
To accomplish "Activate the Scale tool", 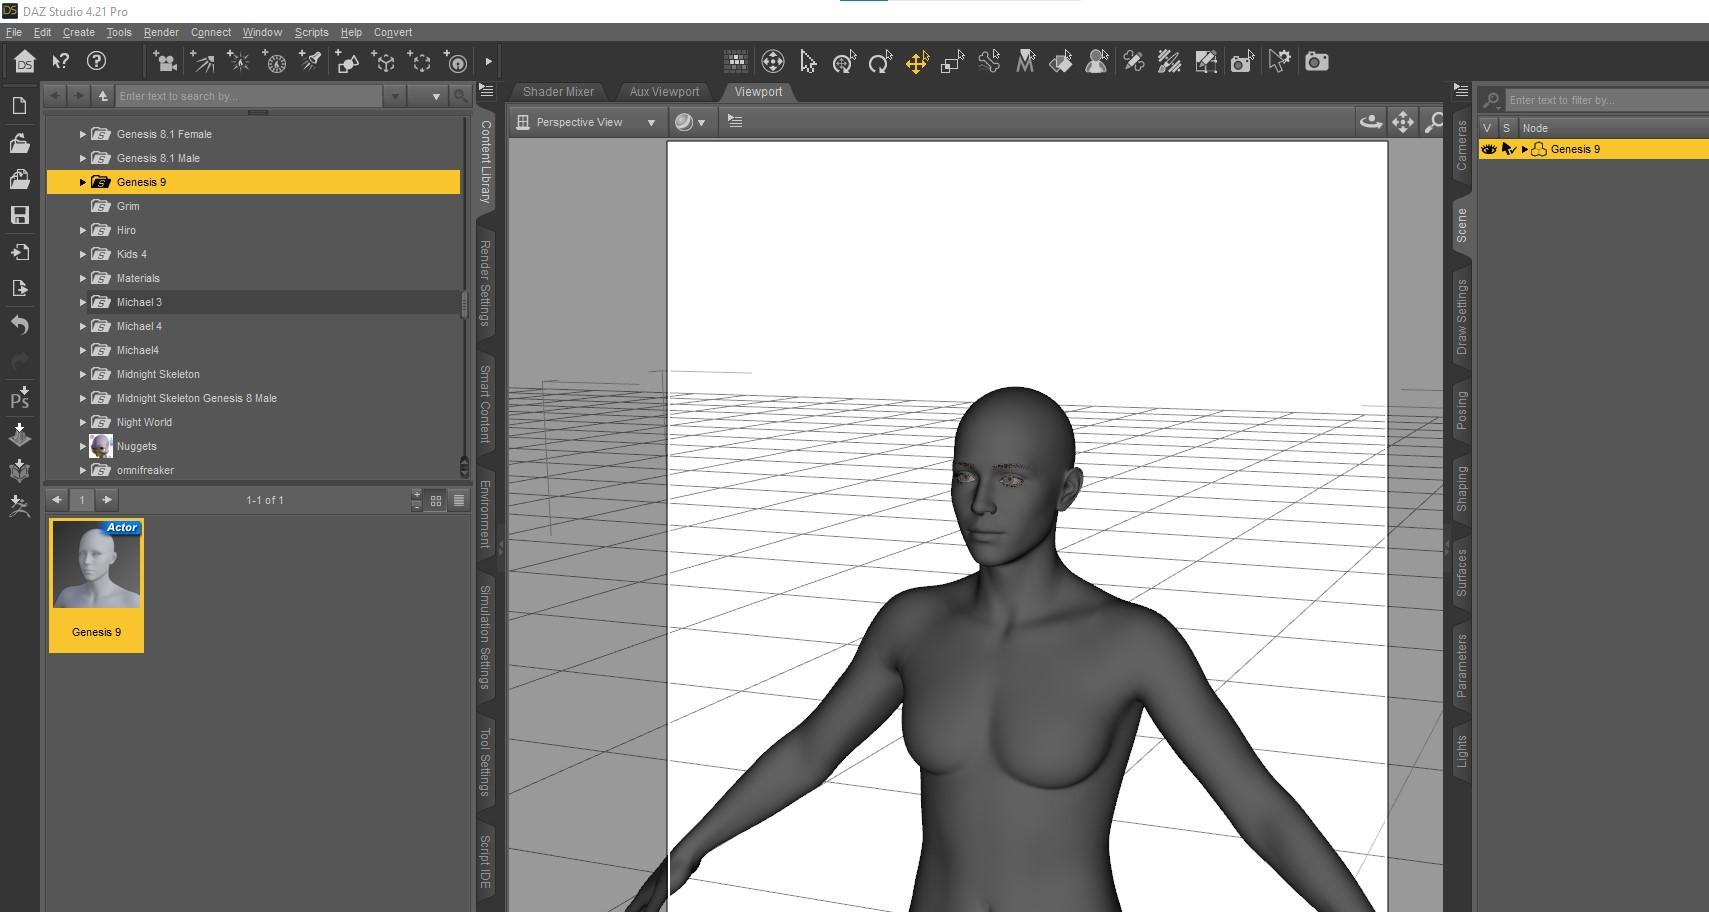I will coord(953,62).
